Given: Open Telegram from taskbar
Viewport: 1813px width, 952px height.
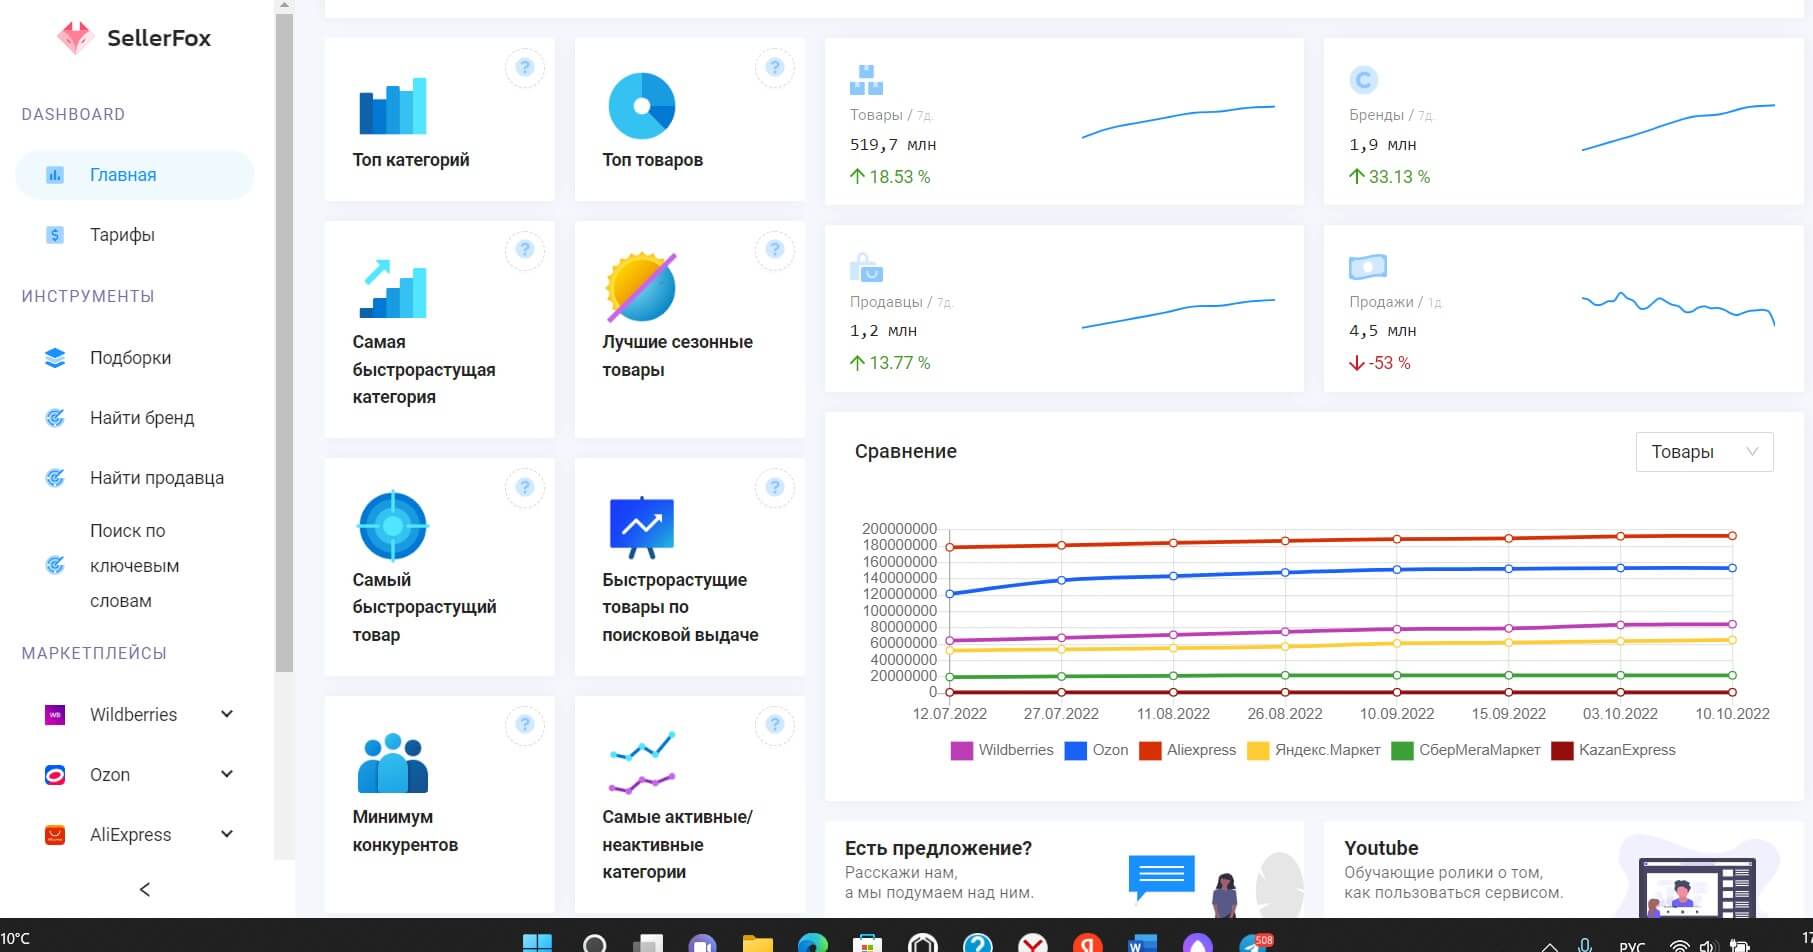Looking at the screenshot, I should pyautogui.click(x=1255, y=942).
